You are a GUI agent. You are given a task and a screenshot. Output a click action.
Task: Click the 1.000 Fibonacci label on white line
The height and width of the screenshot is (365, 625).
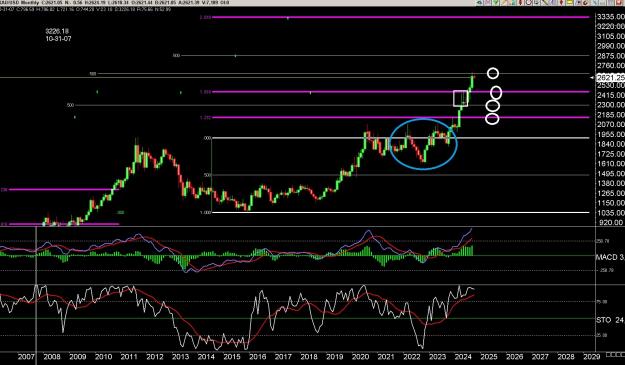(205, 212)
